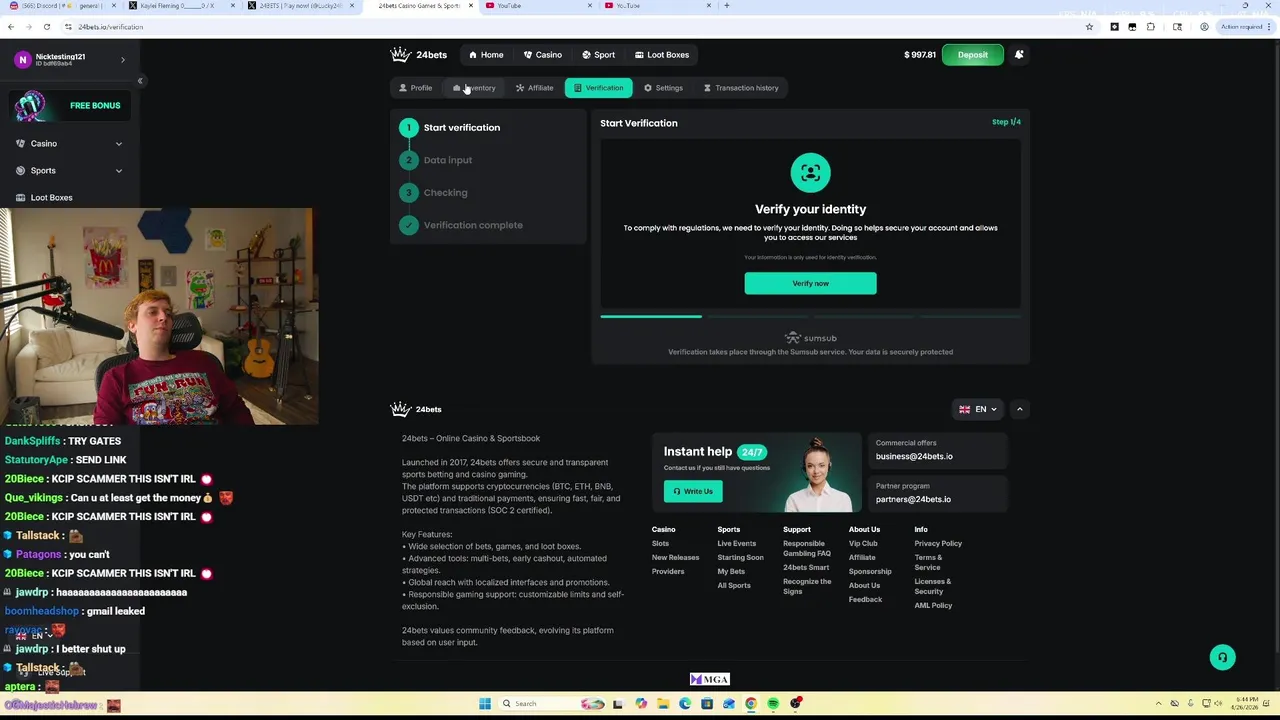Switch to the Profile tab

pos(415,88)
